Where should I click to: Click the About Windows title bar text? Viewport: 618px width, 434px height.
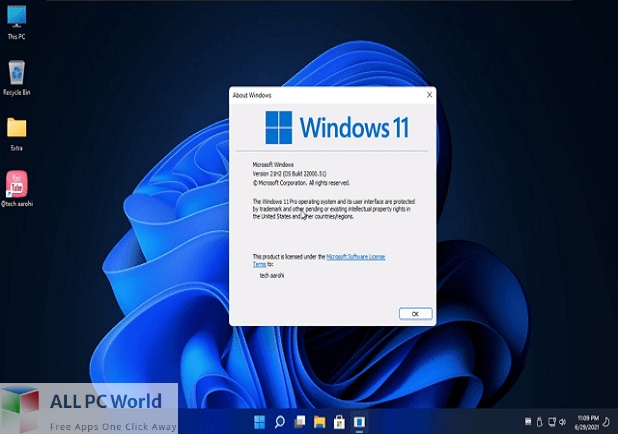pos(252,95)
